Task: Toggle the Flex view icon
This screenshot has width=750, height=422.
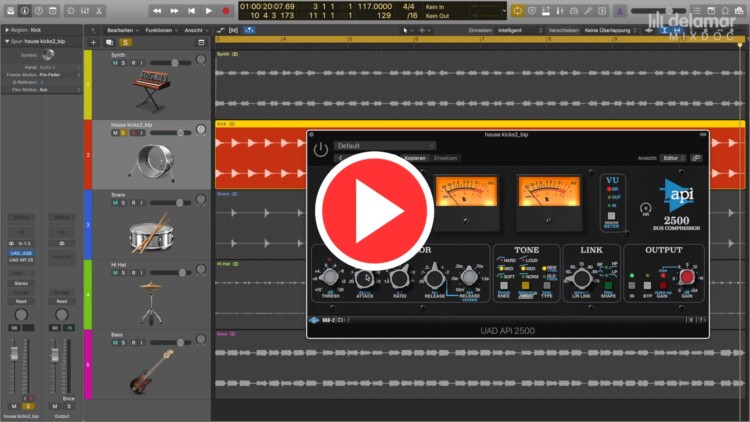Action: (x=233, y=30)
